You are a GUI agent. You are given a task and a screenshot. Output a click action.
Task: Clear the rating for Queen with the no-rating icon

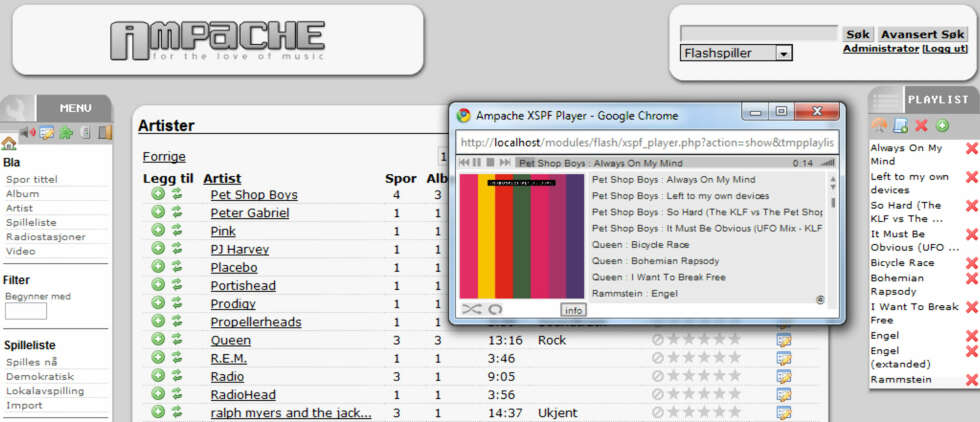[x=658, y=339]
